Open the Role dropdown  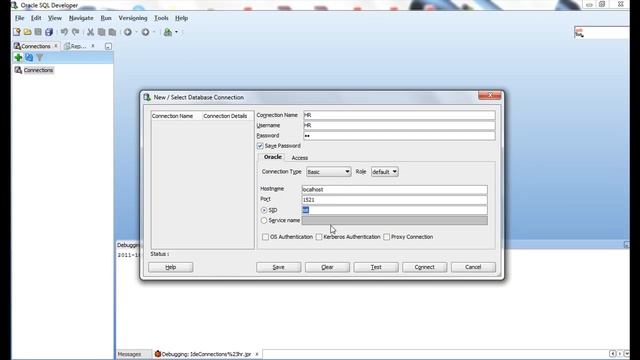(384, 172)
